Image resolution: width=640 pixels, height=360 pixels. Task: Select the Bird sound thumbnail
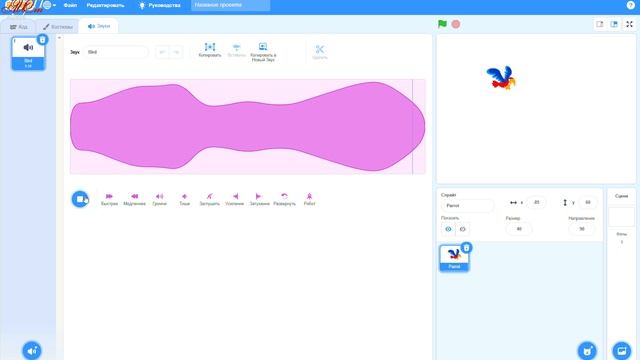coord(28,54)
